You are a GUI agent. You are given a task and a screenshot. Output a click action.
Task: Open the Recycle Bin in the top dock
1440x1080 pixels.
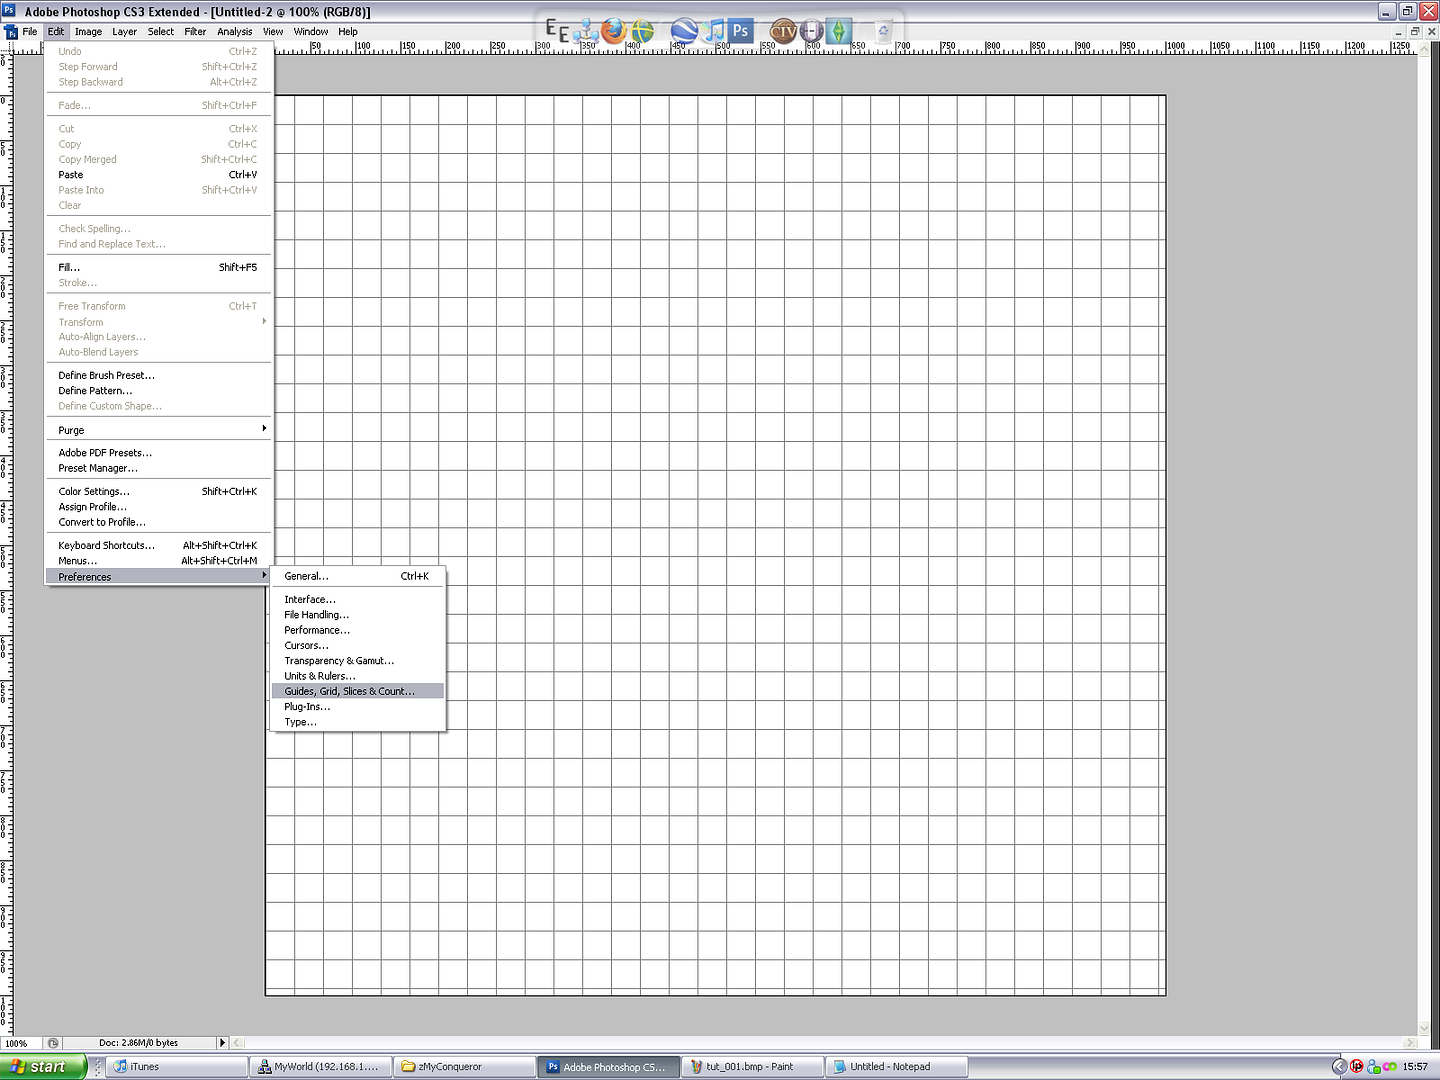pos(883,31)
